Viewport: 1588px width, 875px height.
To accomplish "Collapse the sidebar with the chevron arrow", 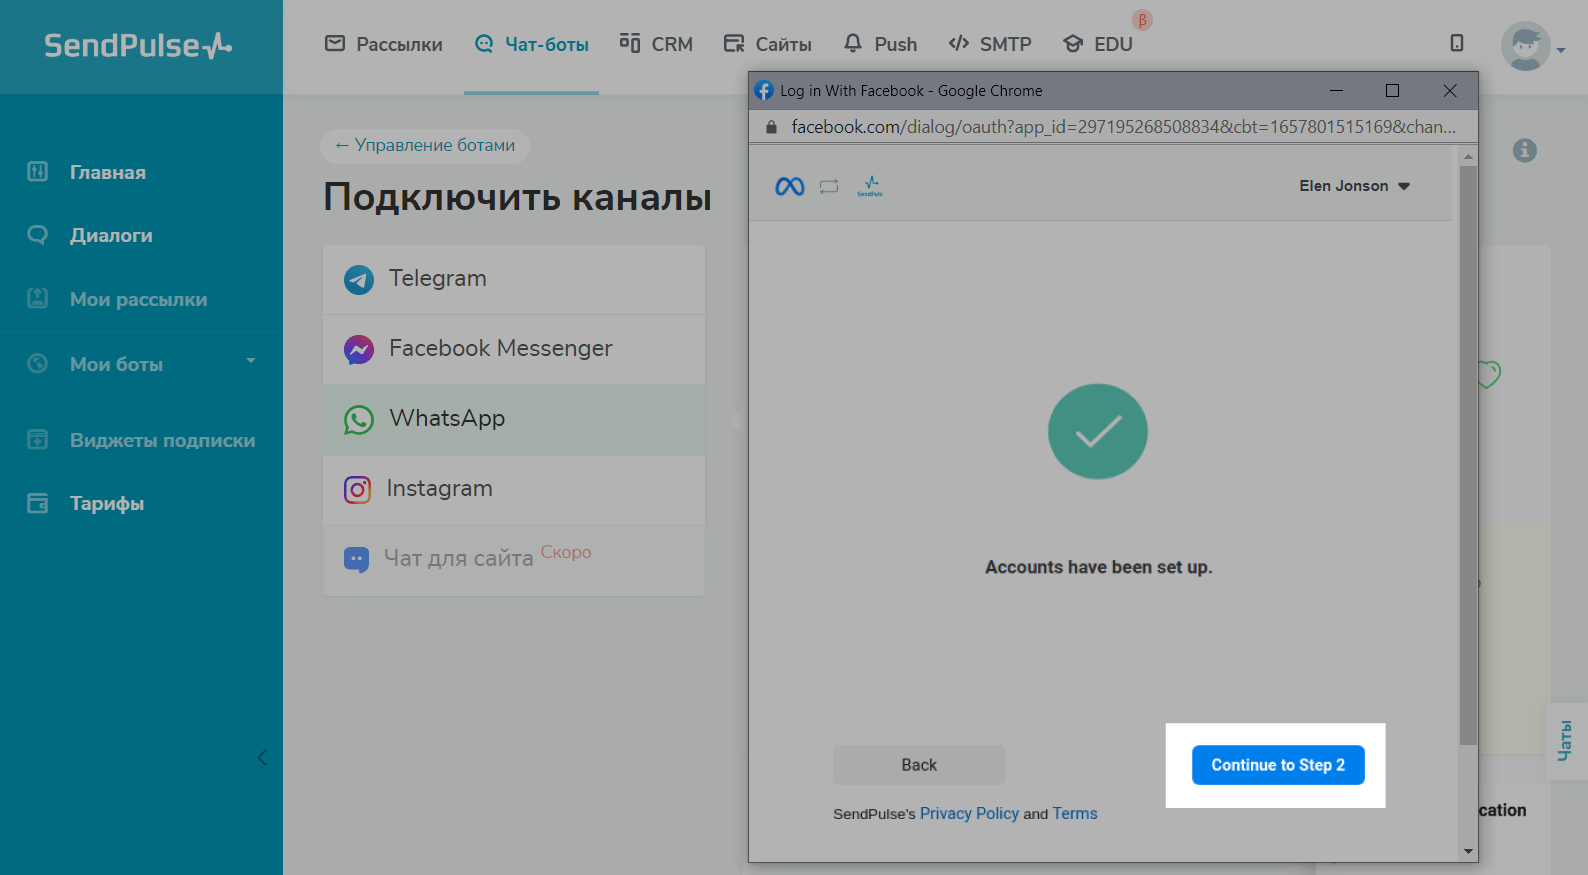I will point(262,757).
